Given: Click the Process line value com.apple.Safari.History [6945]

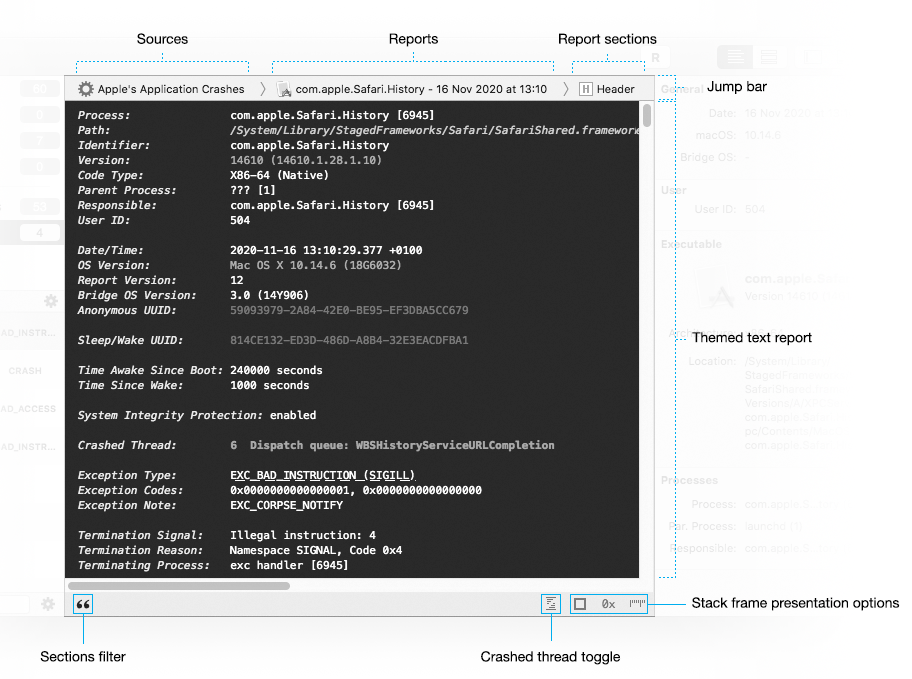Looking at the screenshot, I should click(x=332, y=115).
